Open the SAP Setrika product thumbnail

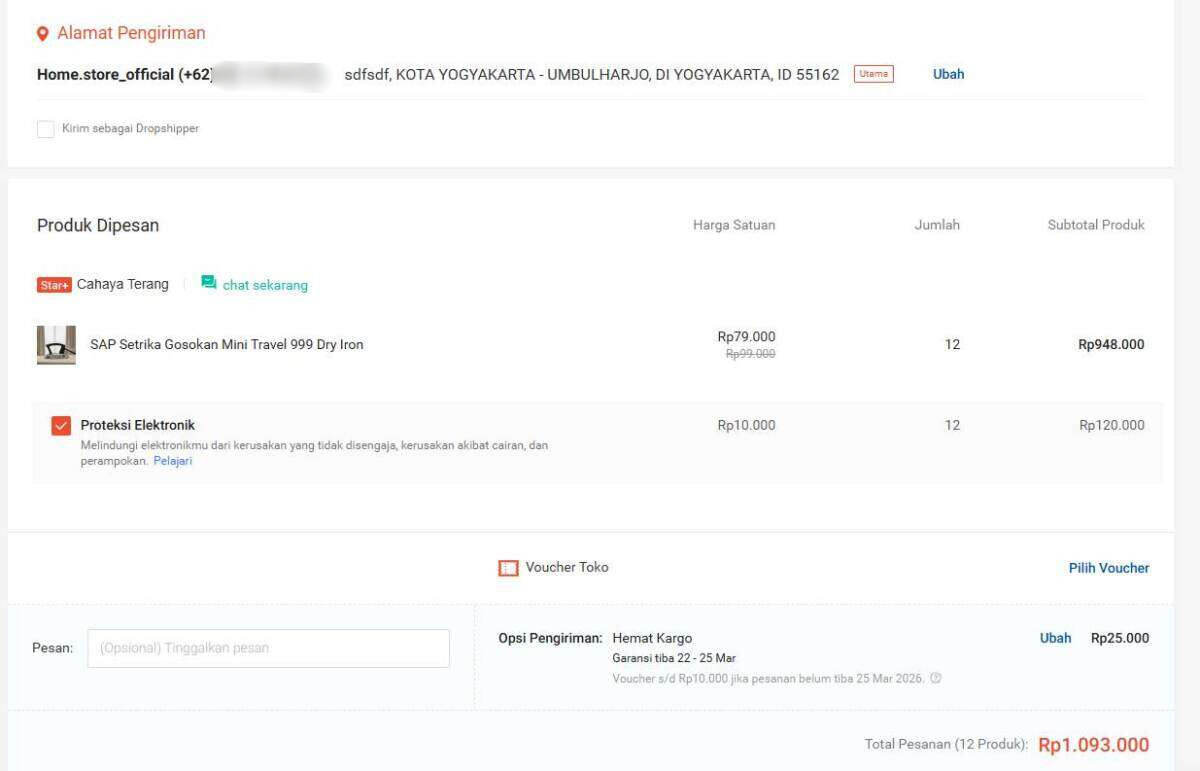pyautogui.click(x=56, y=345)
